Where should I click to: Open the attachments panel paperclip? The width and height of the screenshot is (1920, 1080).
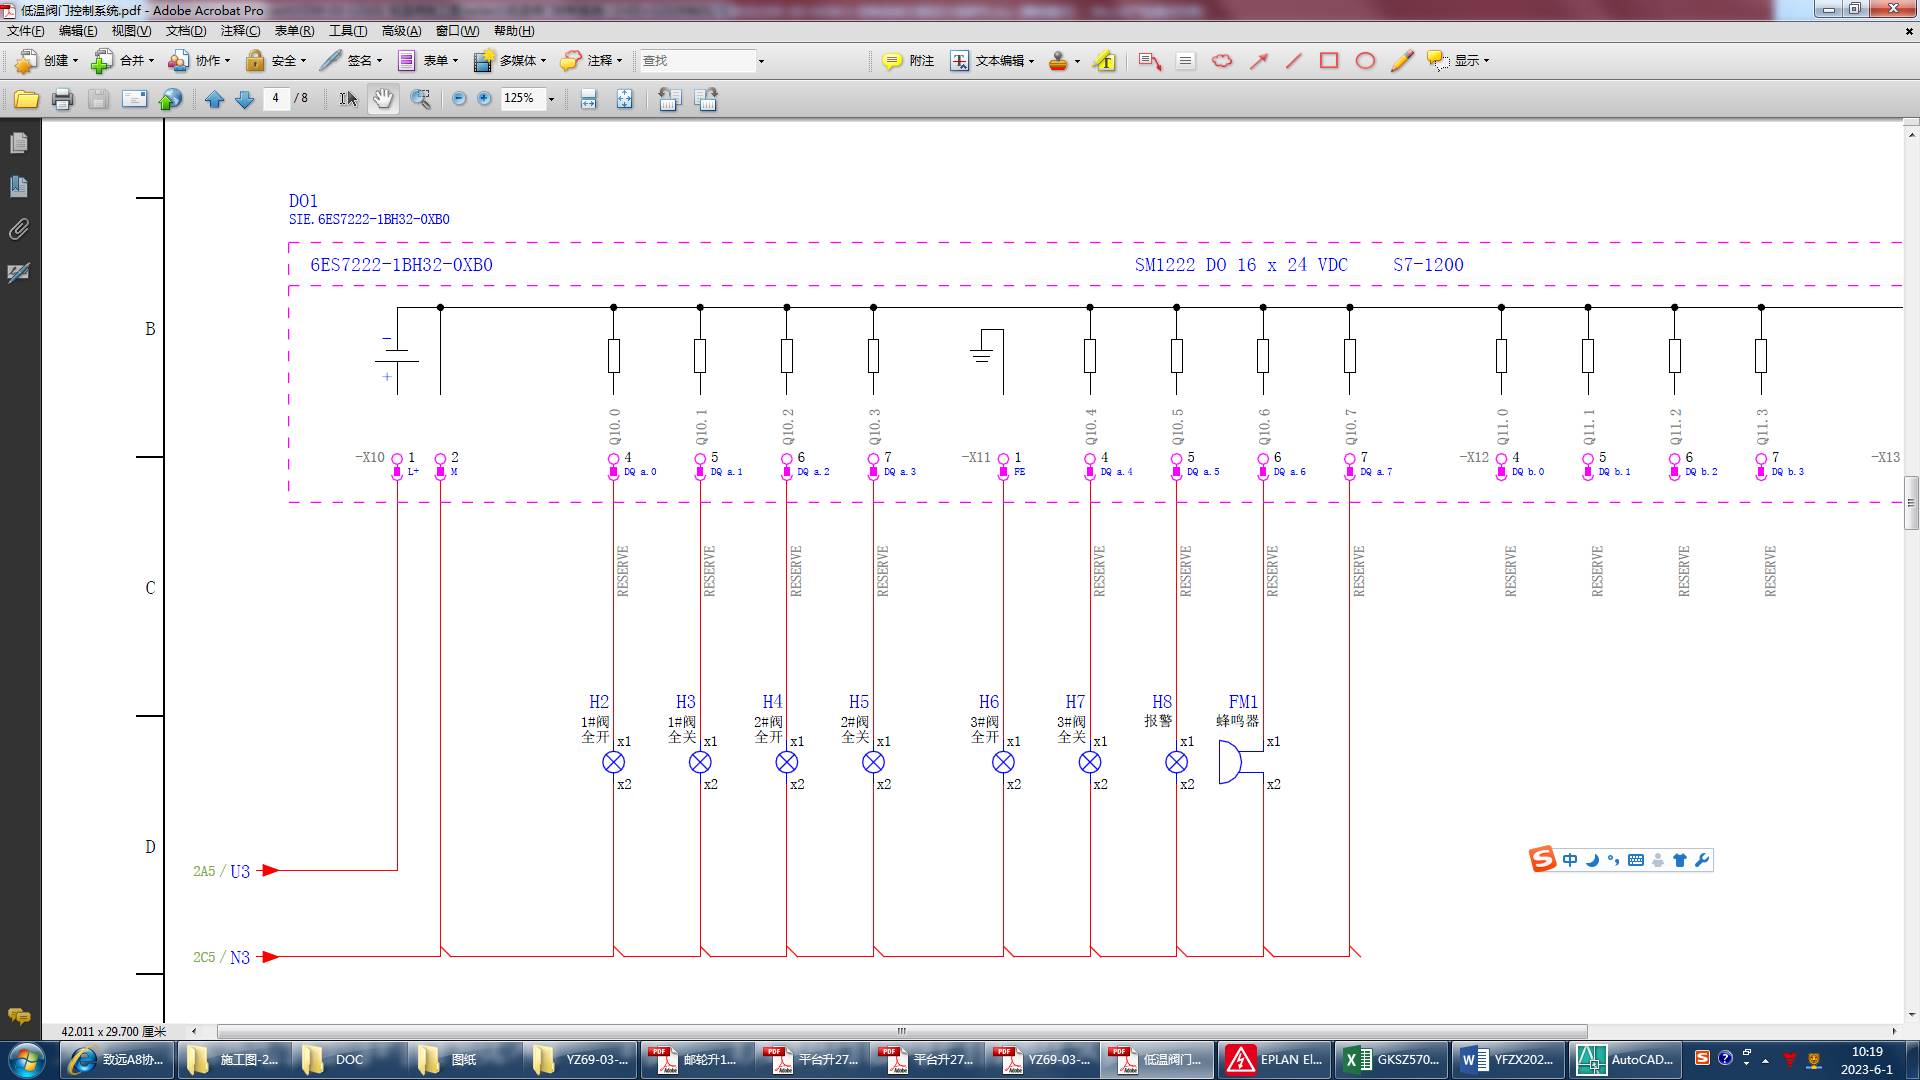[19, 229]
